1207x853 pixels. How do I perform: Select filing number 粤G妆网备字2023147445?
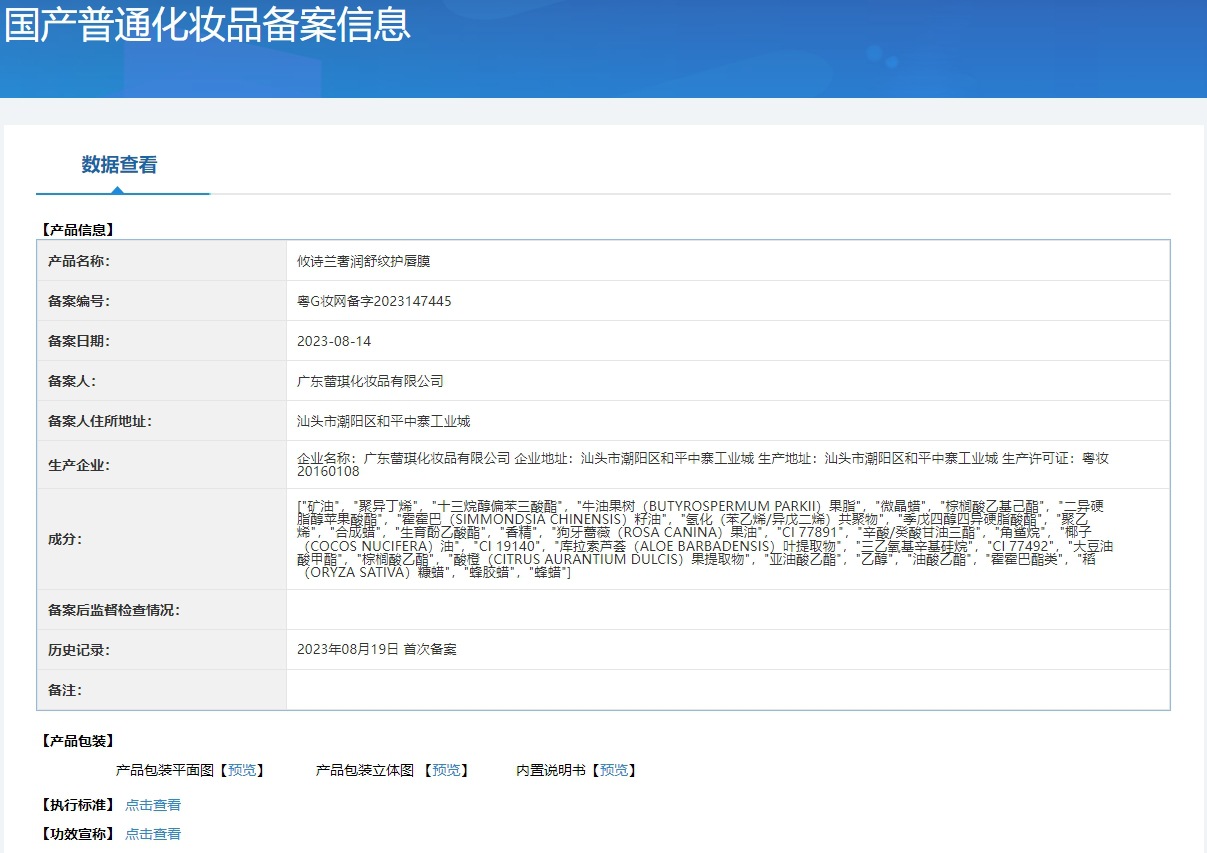tap(374, 301)
